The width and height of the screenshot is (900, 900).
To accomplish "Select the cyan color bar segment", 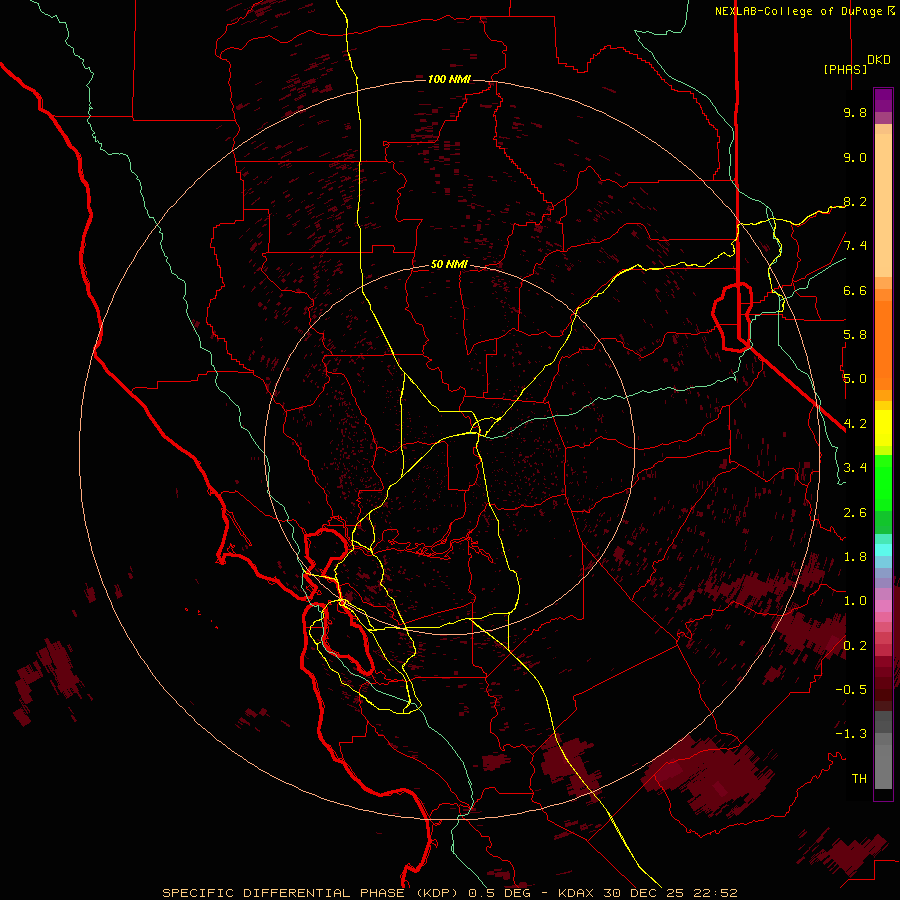I will (883, 550).
